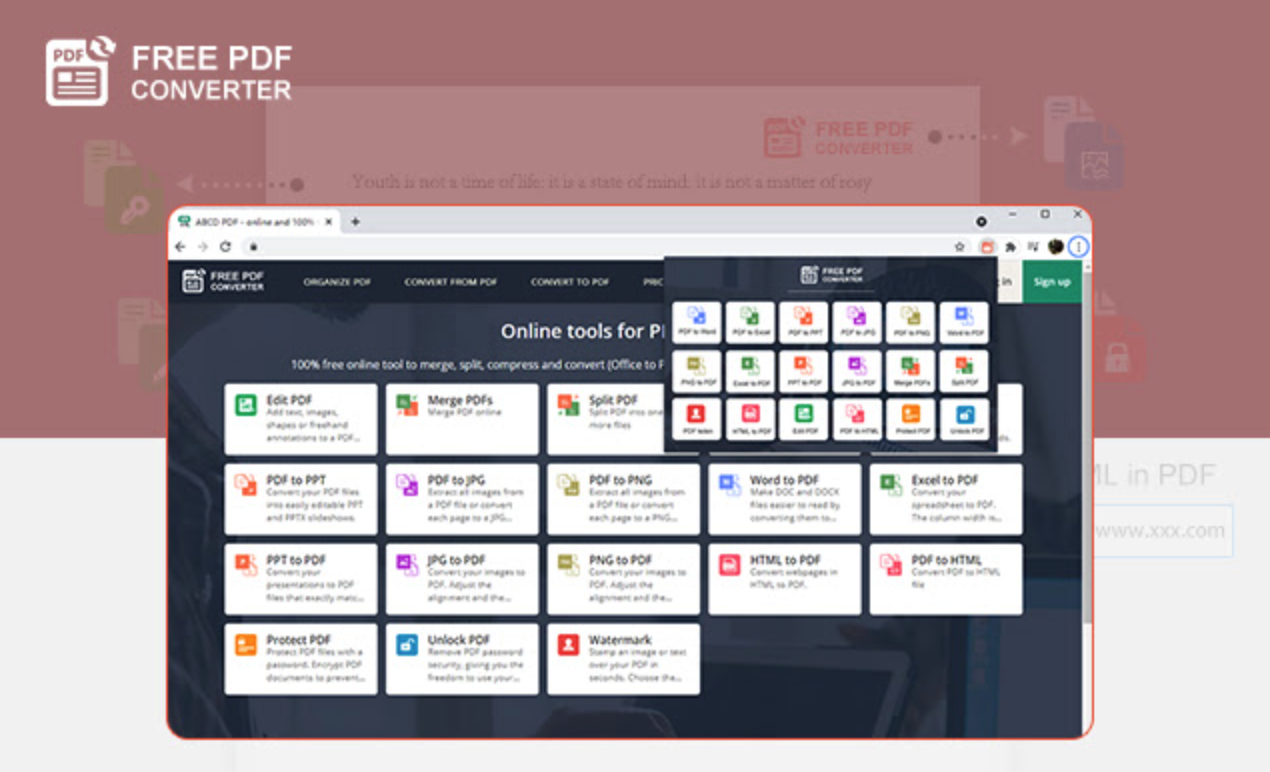Viewport: 1270px width, 772px height.
Task: Open the Chrome three-dot menu
Action: pyautogui.click(x=1079, y=246)
